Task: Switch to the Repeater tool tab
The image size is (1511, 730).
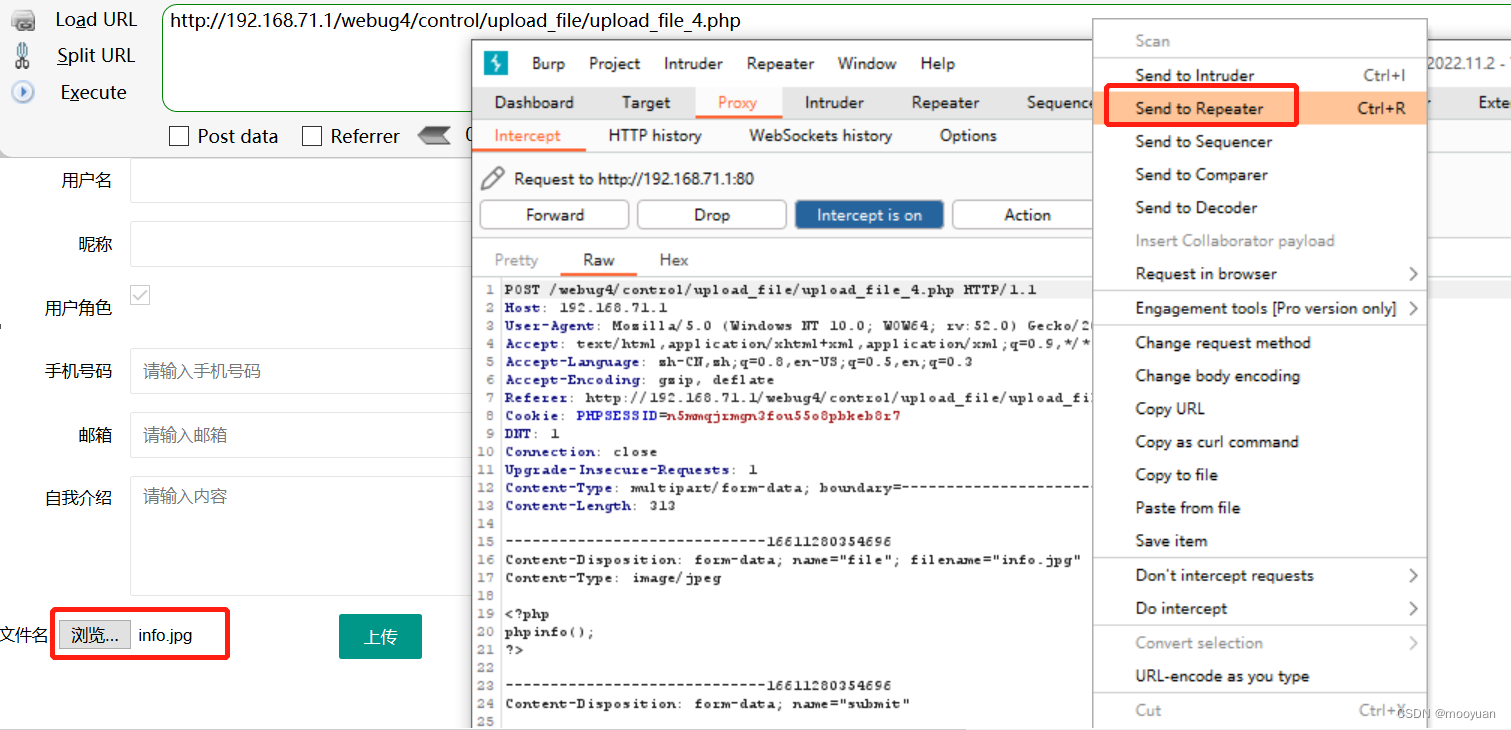Action: [x=945, y=102]
